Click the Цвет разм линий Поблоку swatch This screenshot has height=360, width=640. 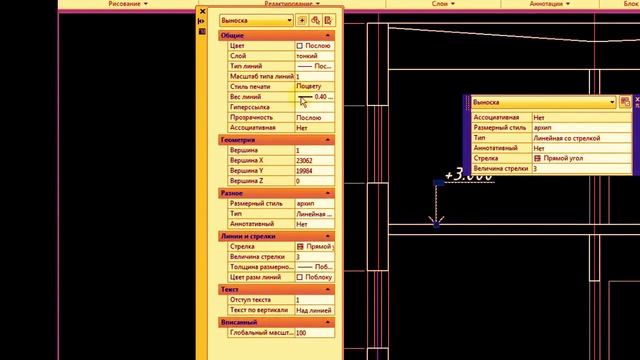[300, 277]
